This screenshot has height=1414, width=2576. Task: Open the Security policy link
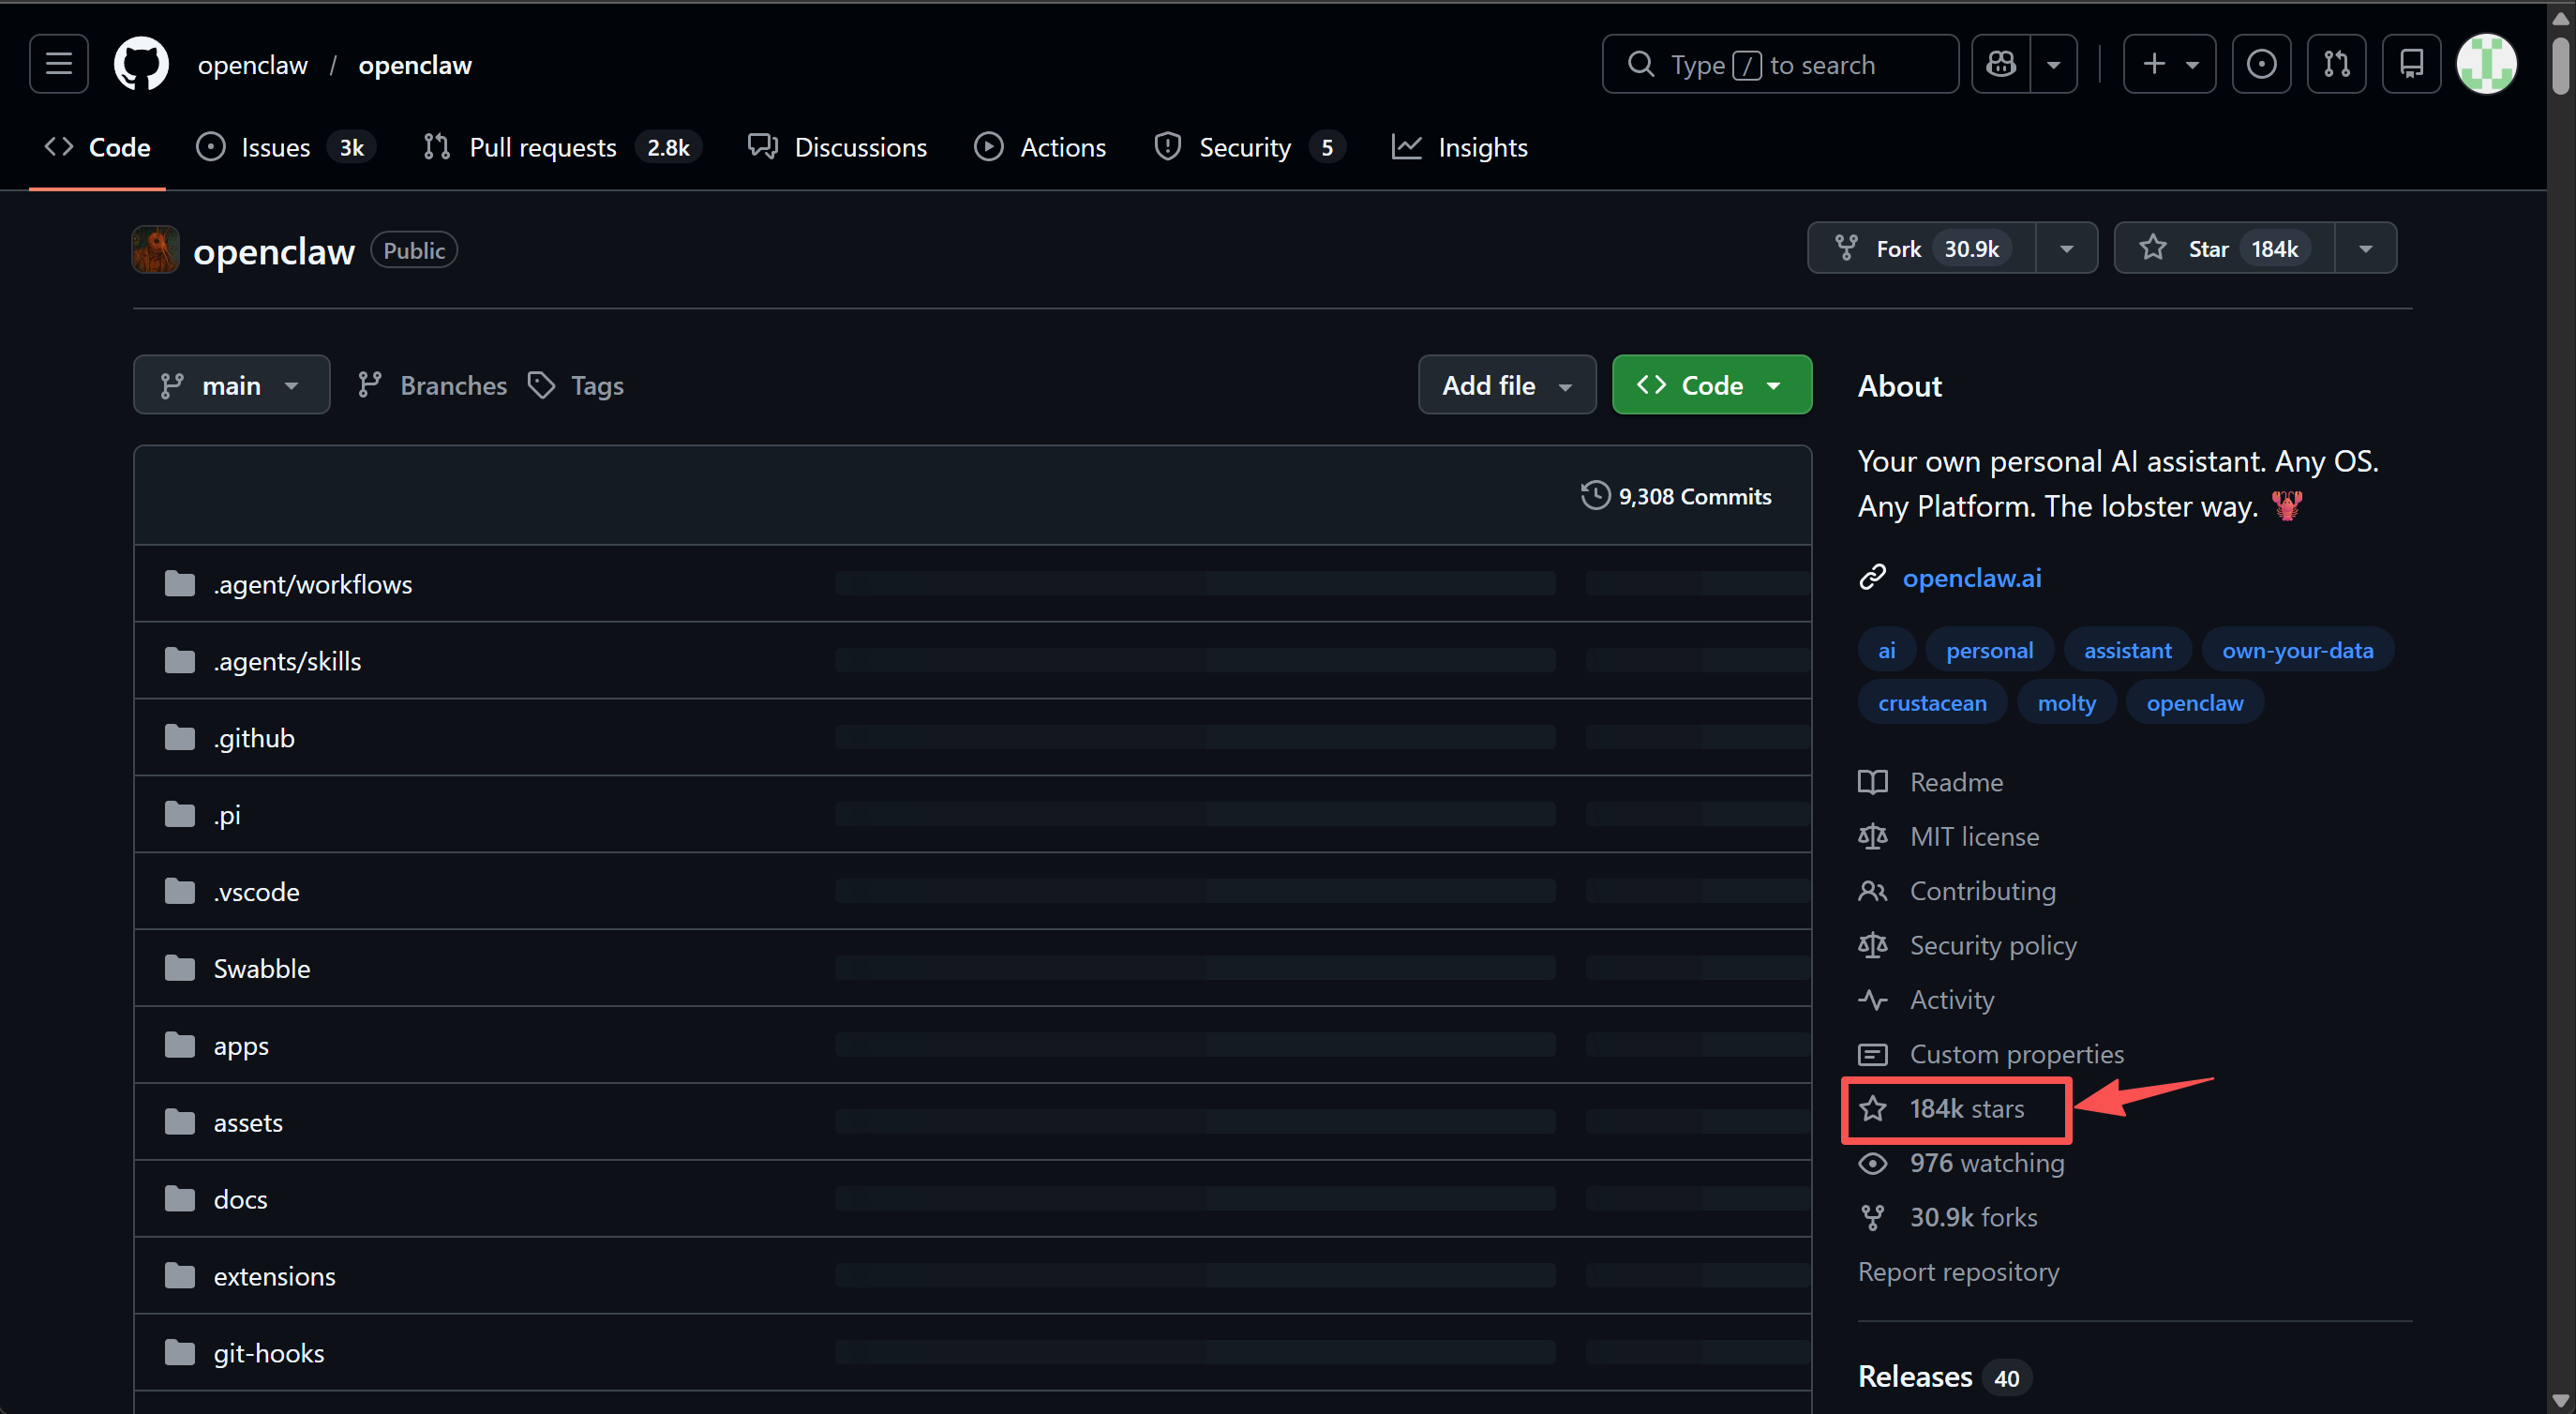point(1968,945)
